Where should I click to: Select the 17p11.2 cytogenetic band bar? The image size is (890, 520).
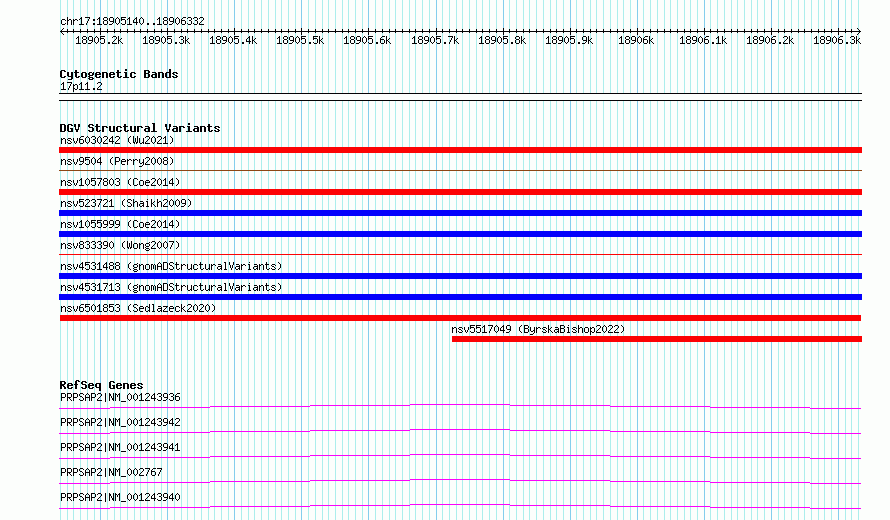pos(460,97)
